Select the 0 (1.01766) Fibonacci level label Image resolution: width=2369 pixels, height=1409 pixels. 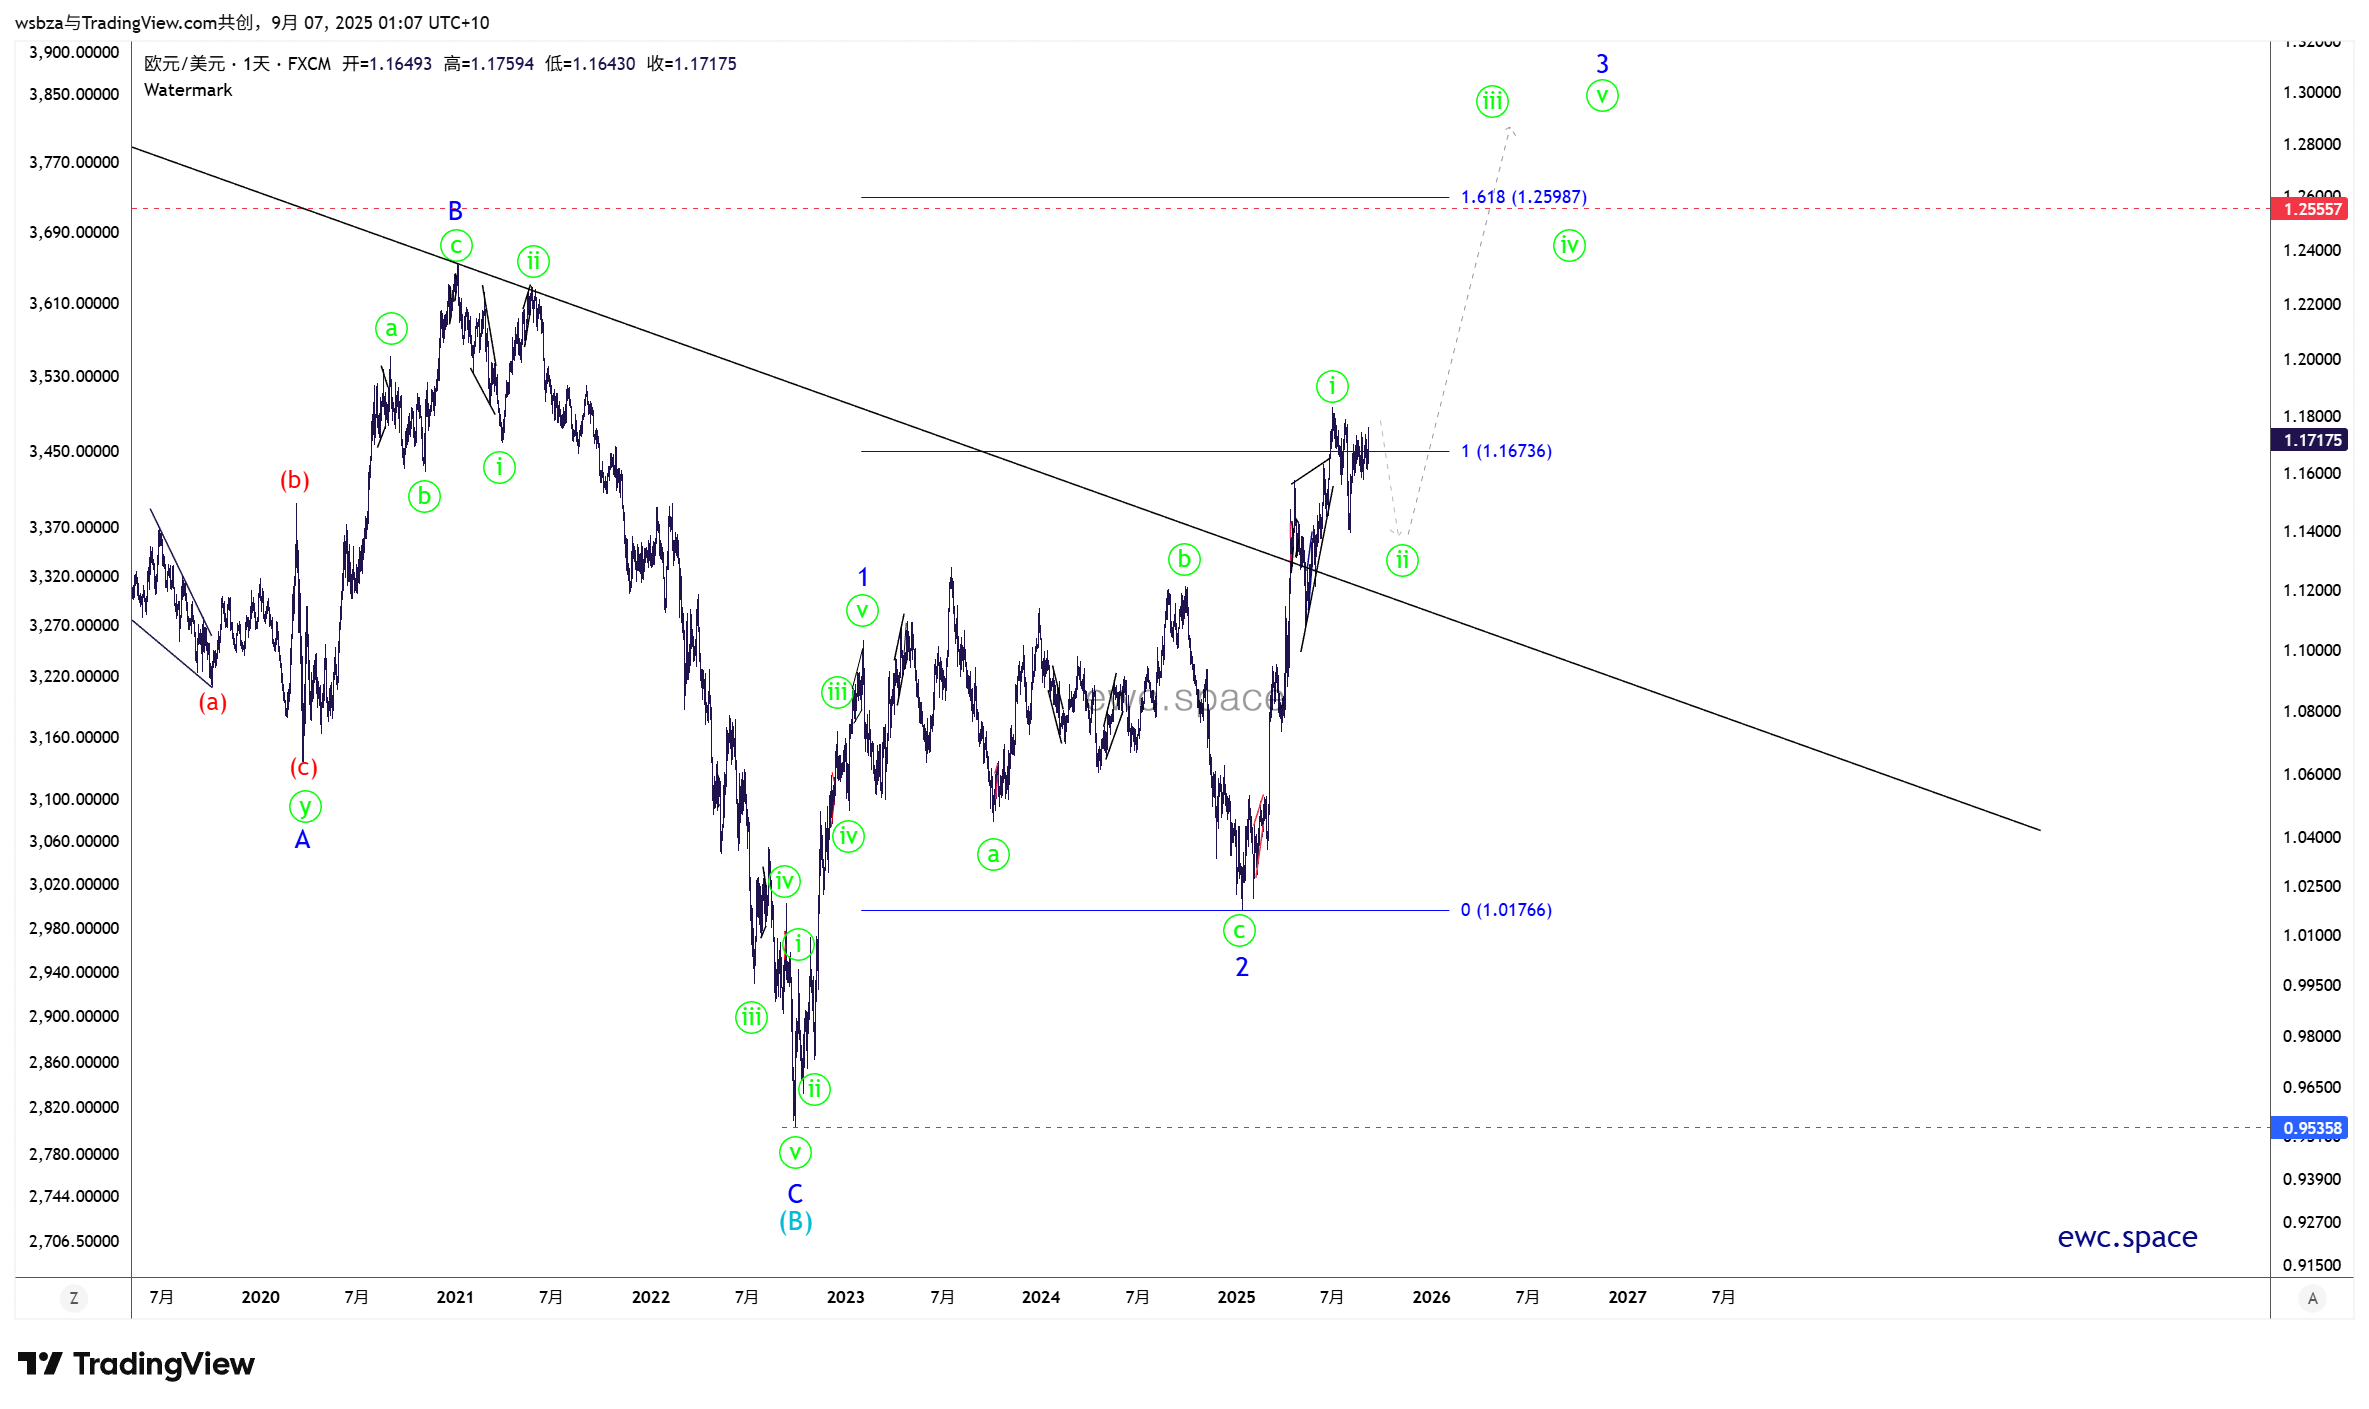[1506, 910]
